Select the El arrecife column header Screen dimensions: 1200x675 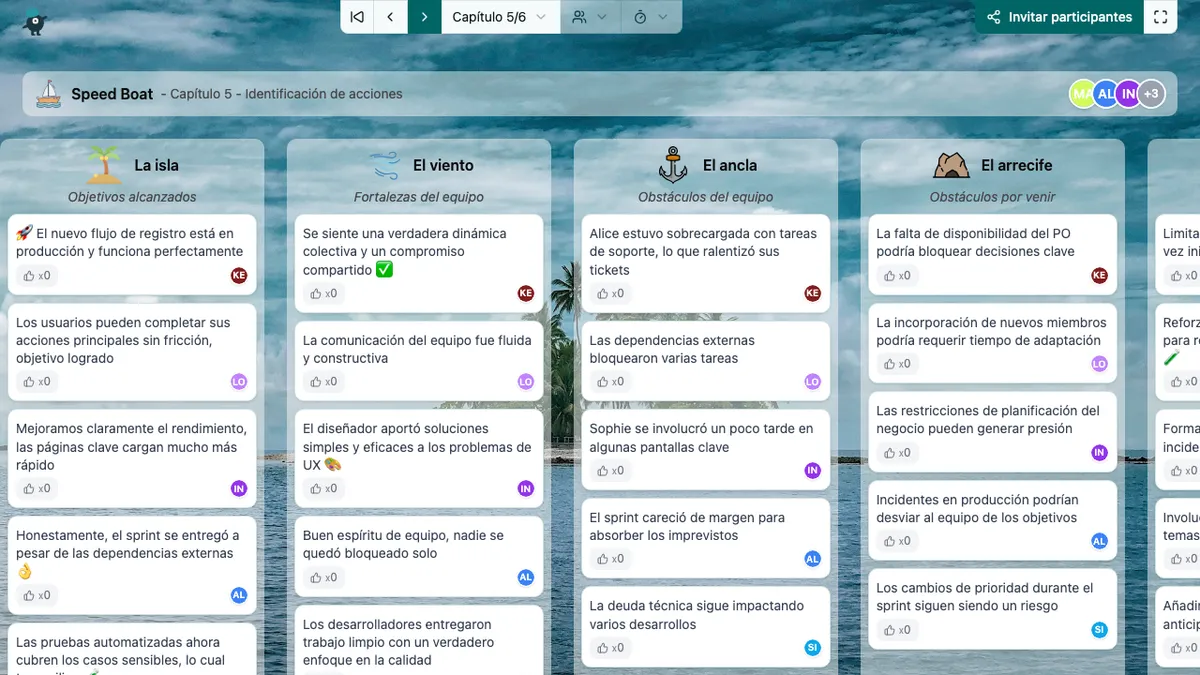click(x=1015, y=166)
